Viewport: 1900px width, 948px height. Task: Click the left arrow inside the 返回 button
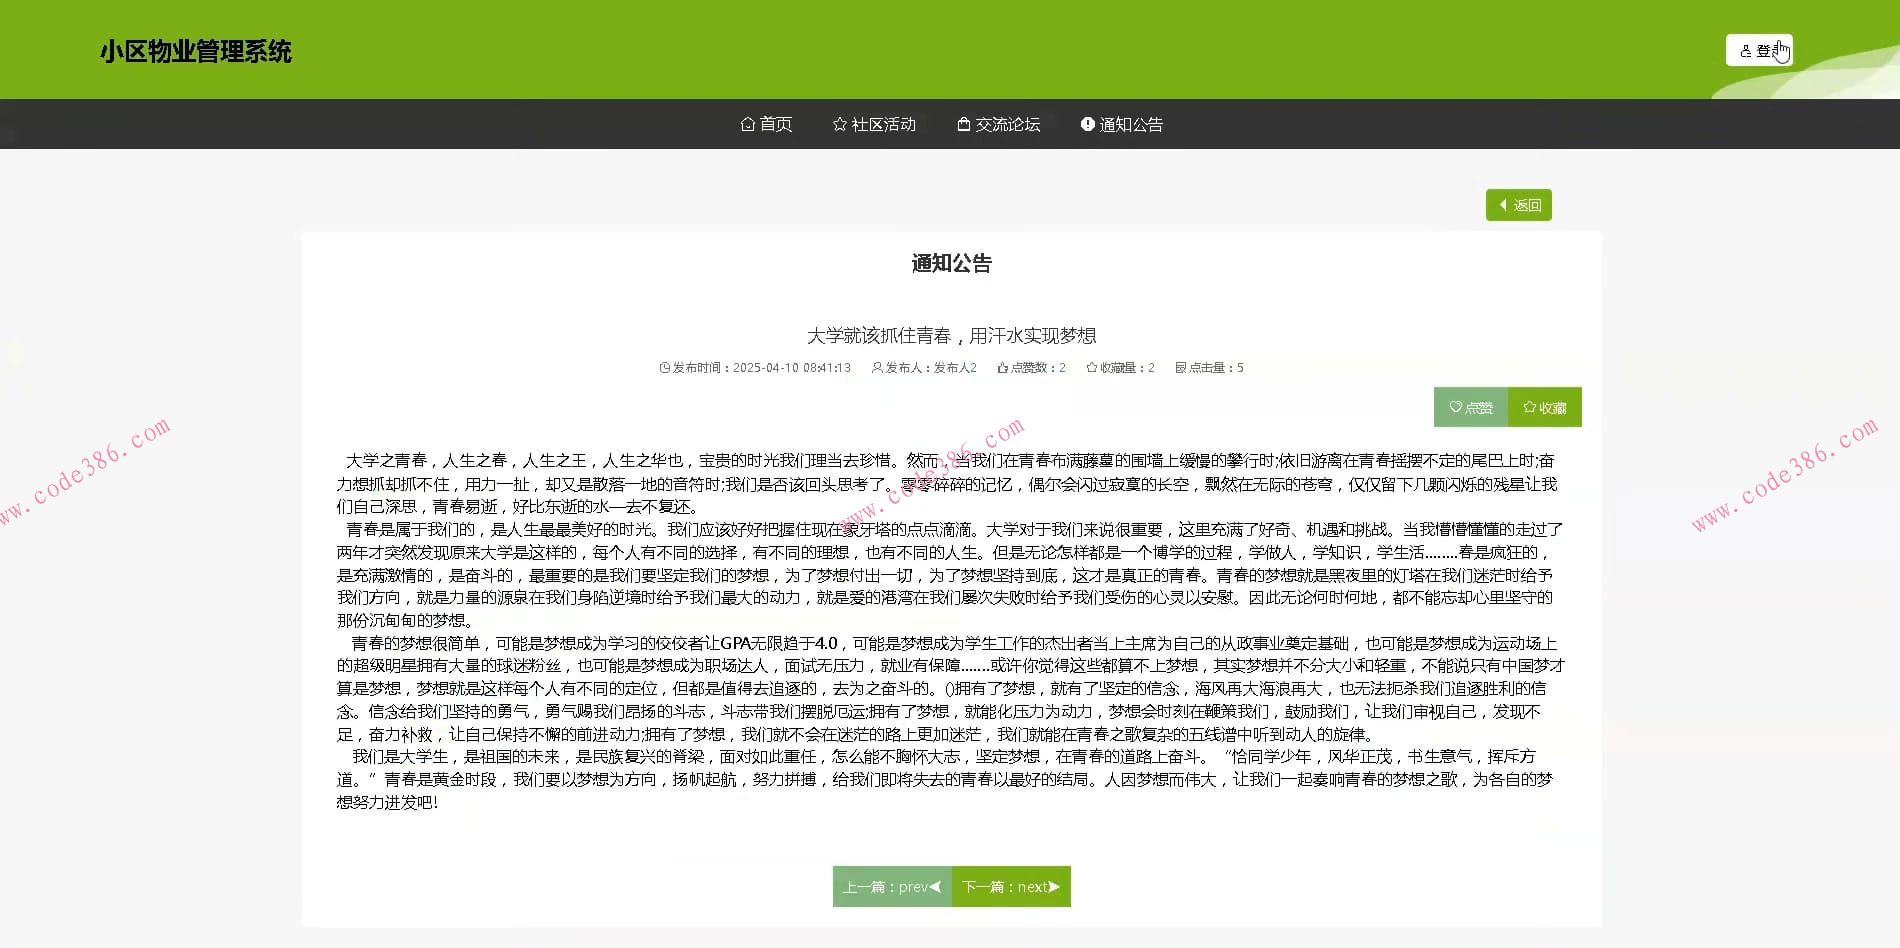(1503, 204)
